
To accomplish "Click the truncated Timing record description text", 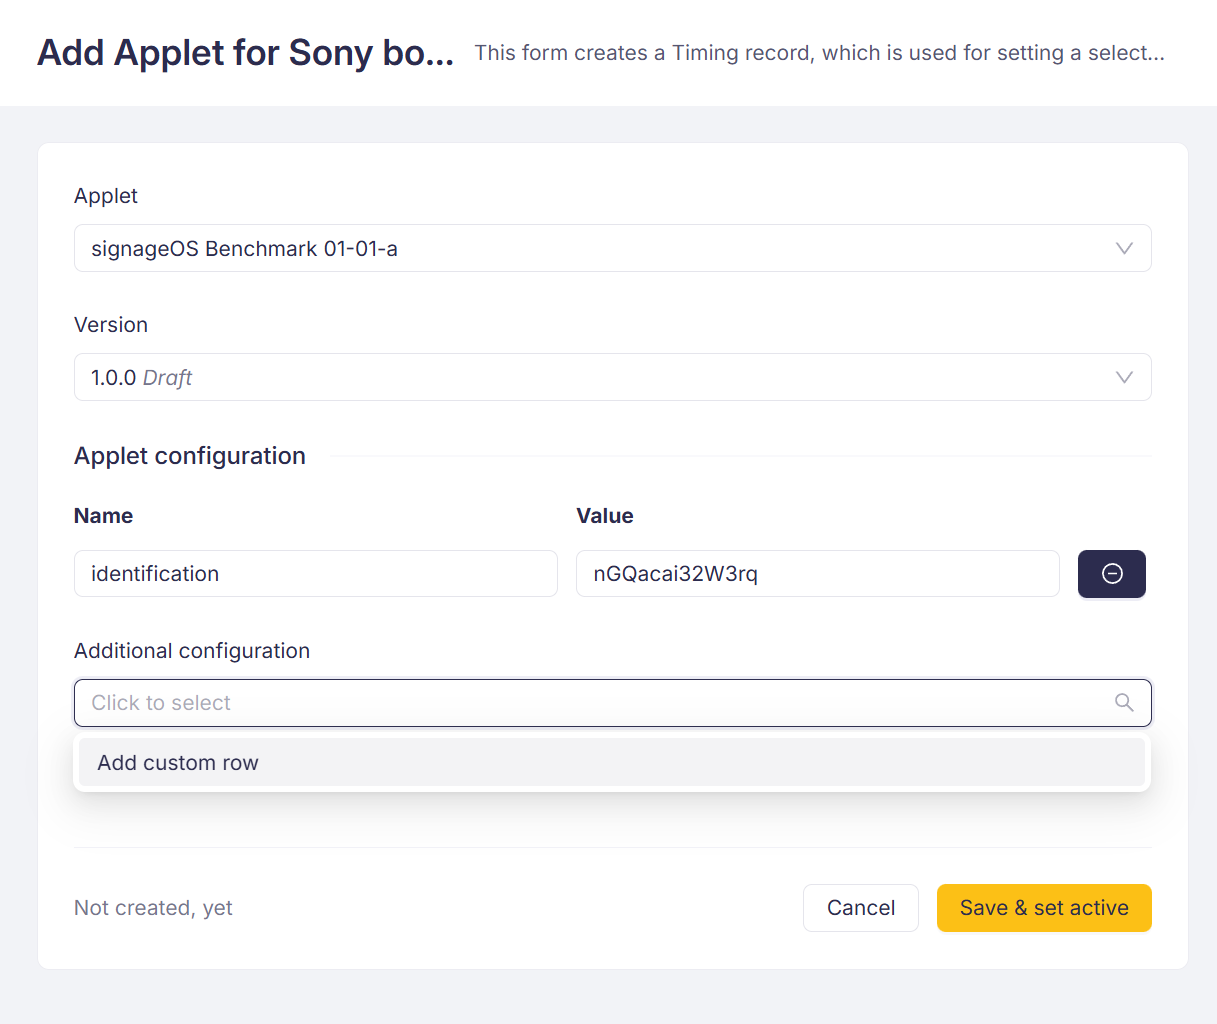I will point(818,53).
